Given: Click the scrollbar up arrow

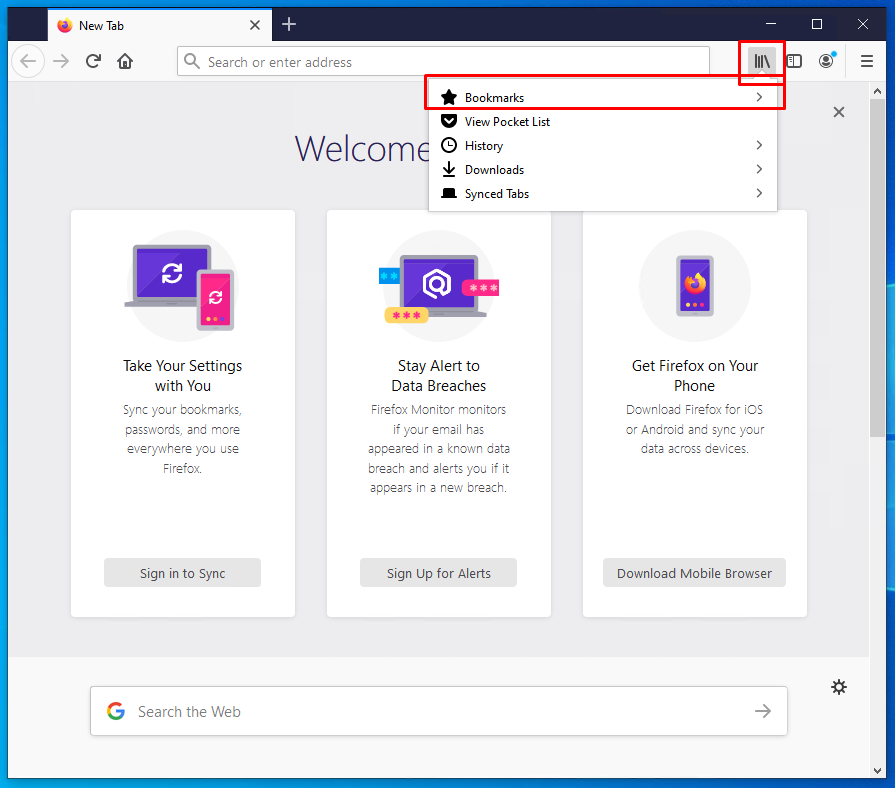Looking at the screenshot, I should click(877, 91).
